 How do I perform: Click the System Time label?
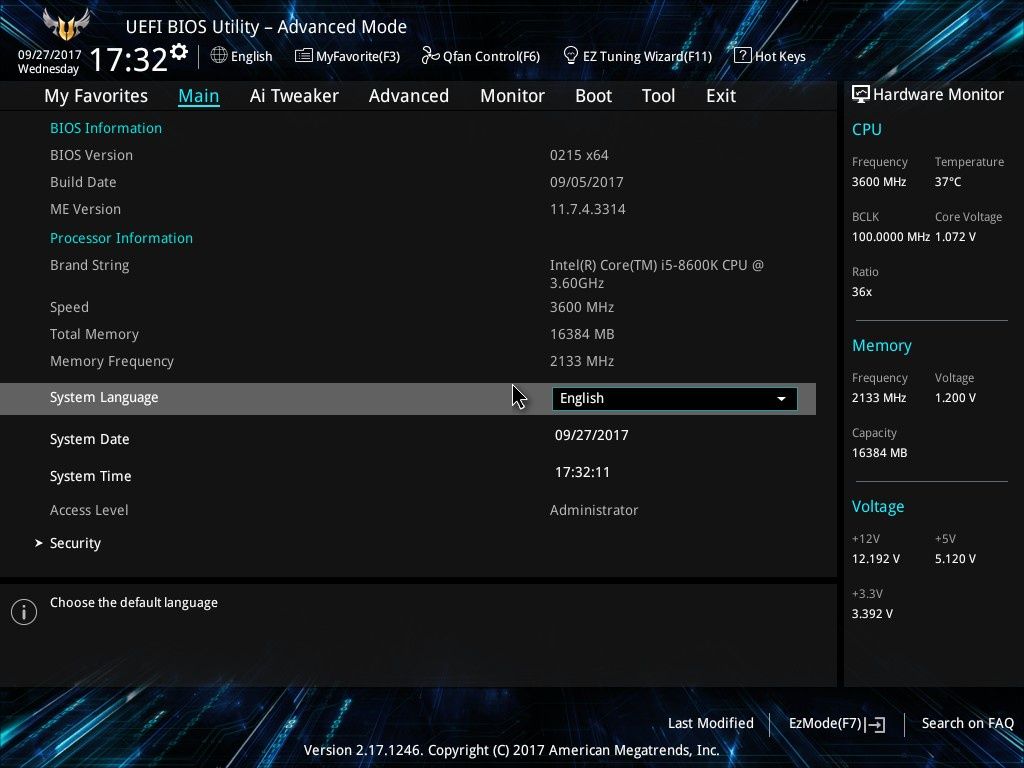pos(90,476)
